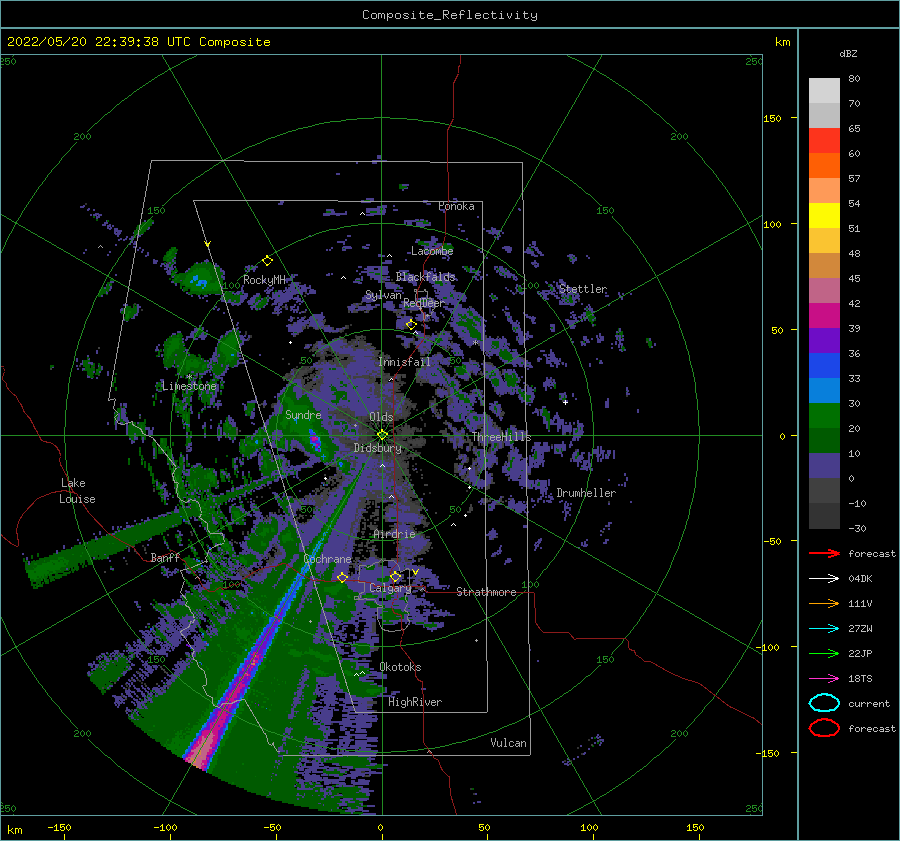Click the cyan current ellipse in legend

tap(824, 703)
